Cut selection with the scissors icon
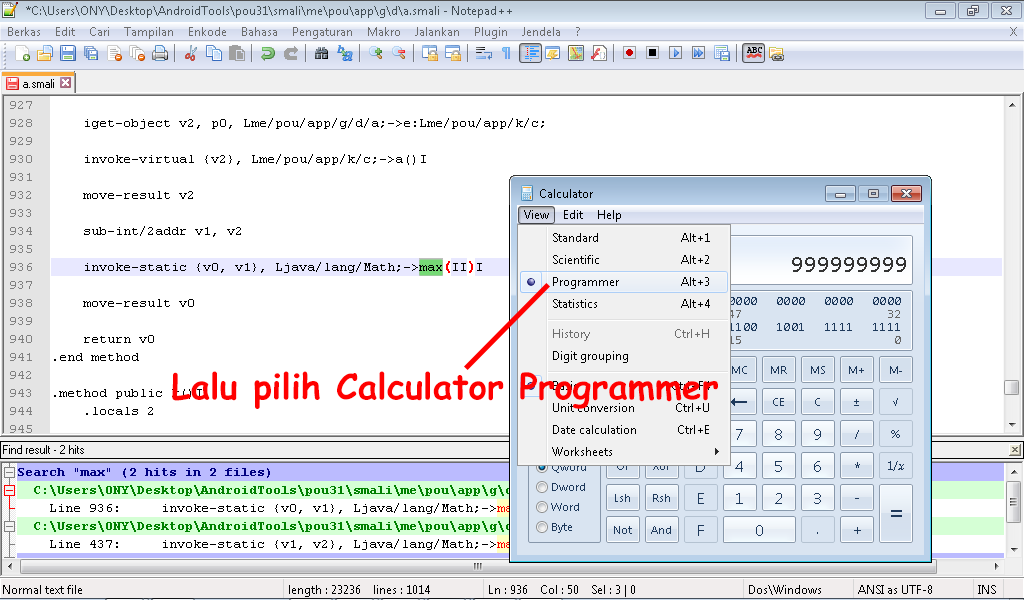Viewport: 1024px width, 600px height. (191, 54)
